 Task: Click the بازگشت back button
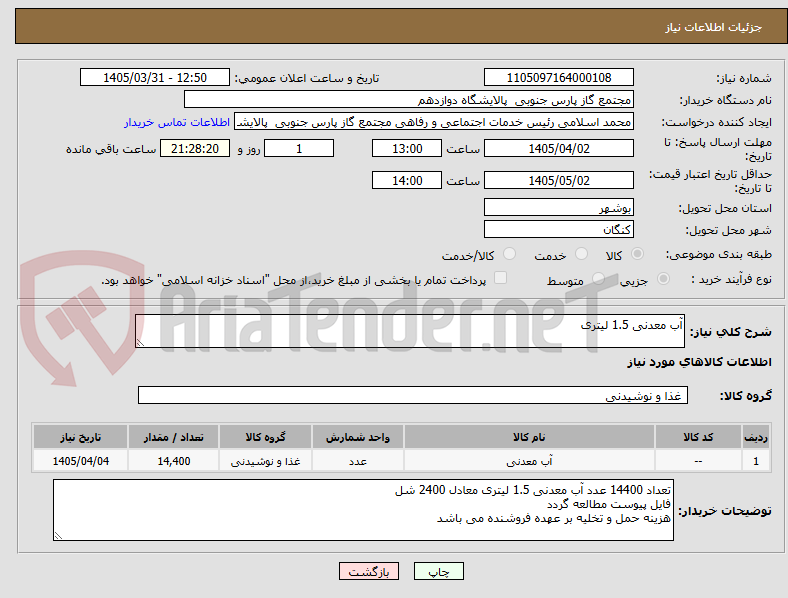click(369, 571)
